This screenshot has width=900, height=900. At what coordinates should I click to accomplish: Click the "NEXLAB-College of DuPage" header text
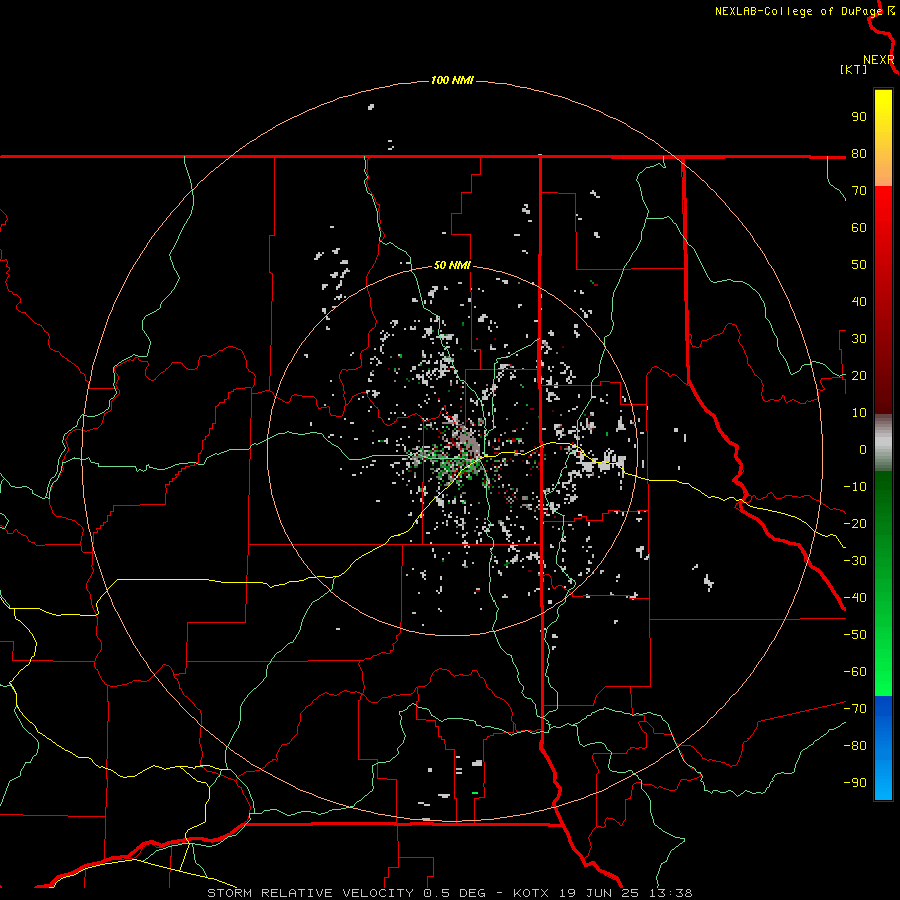(798, 11)
